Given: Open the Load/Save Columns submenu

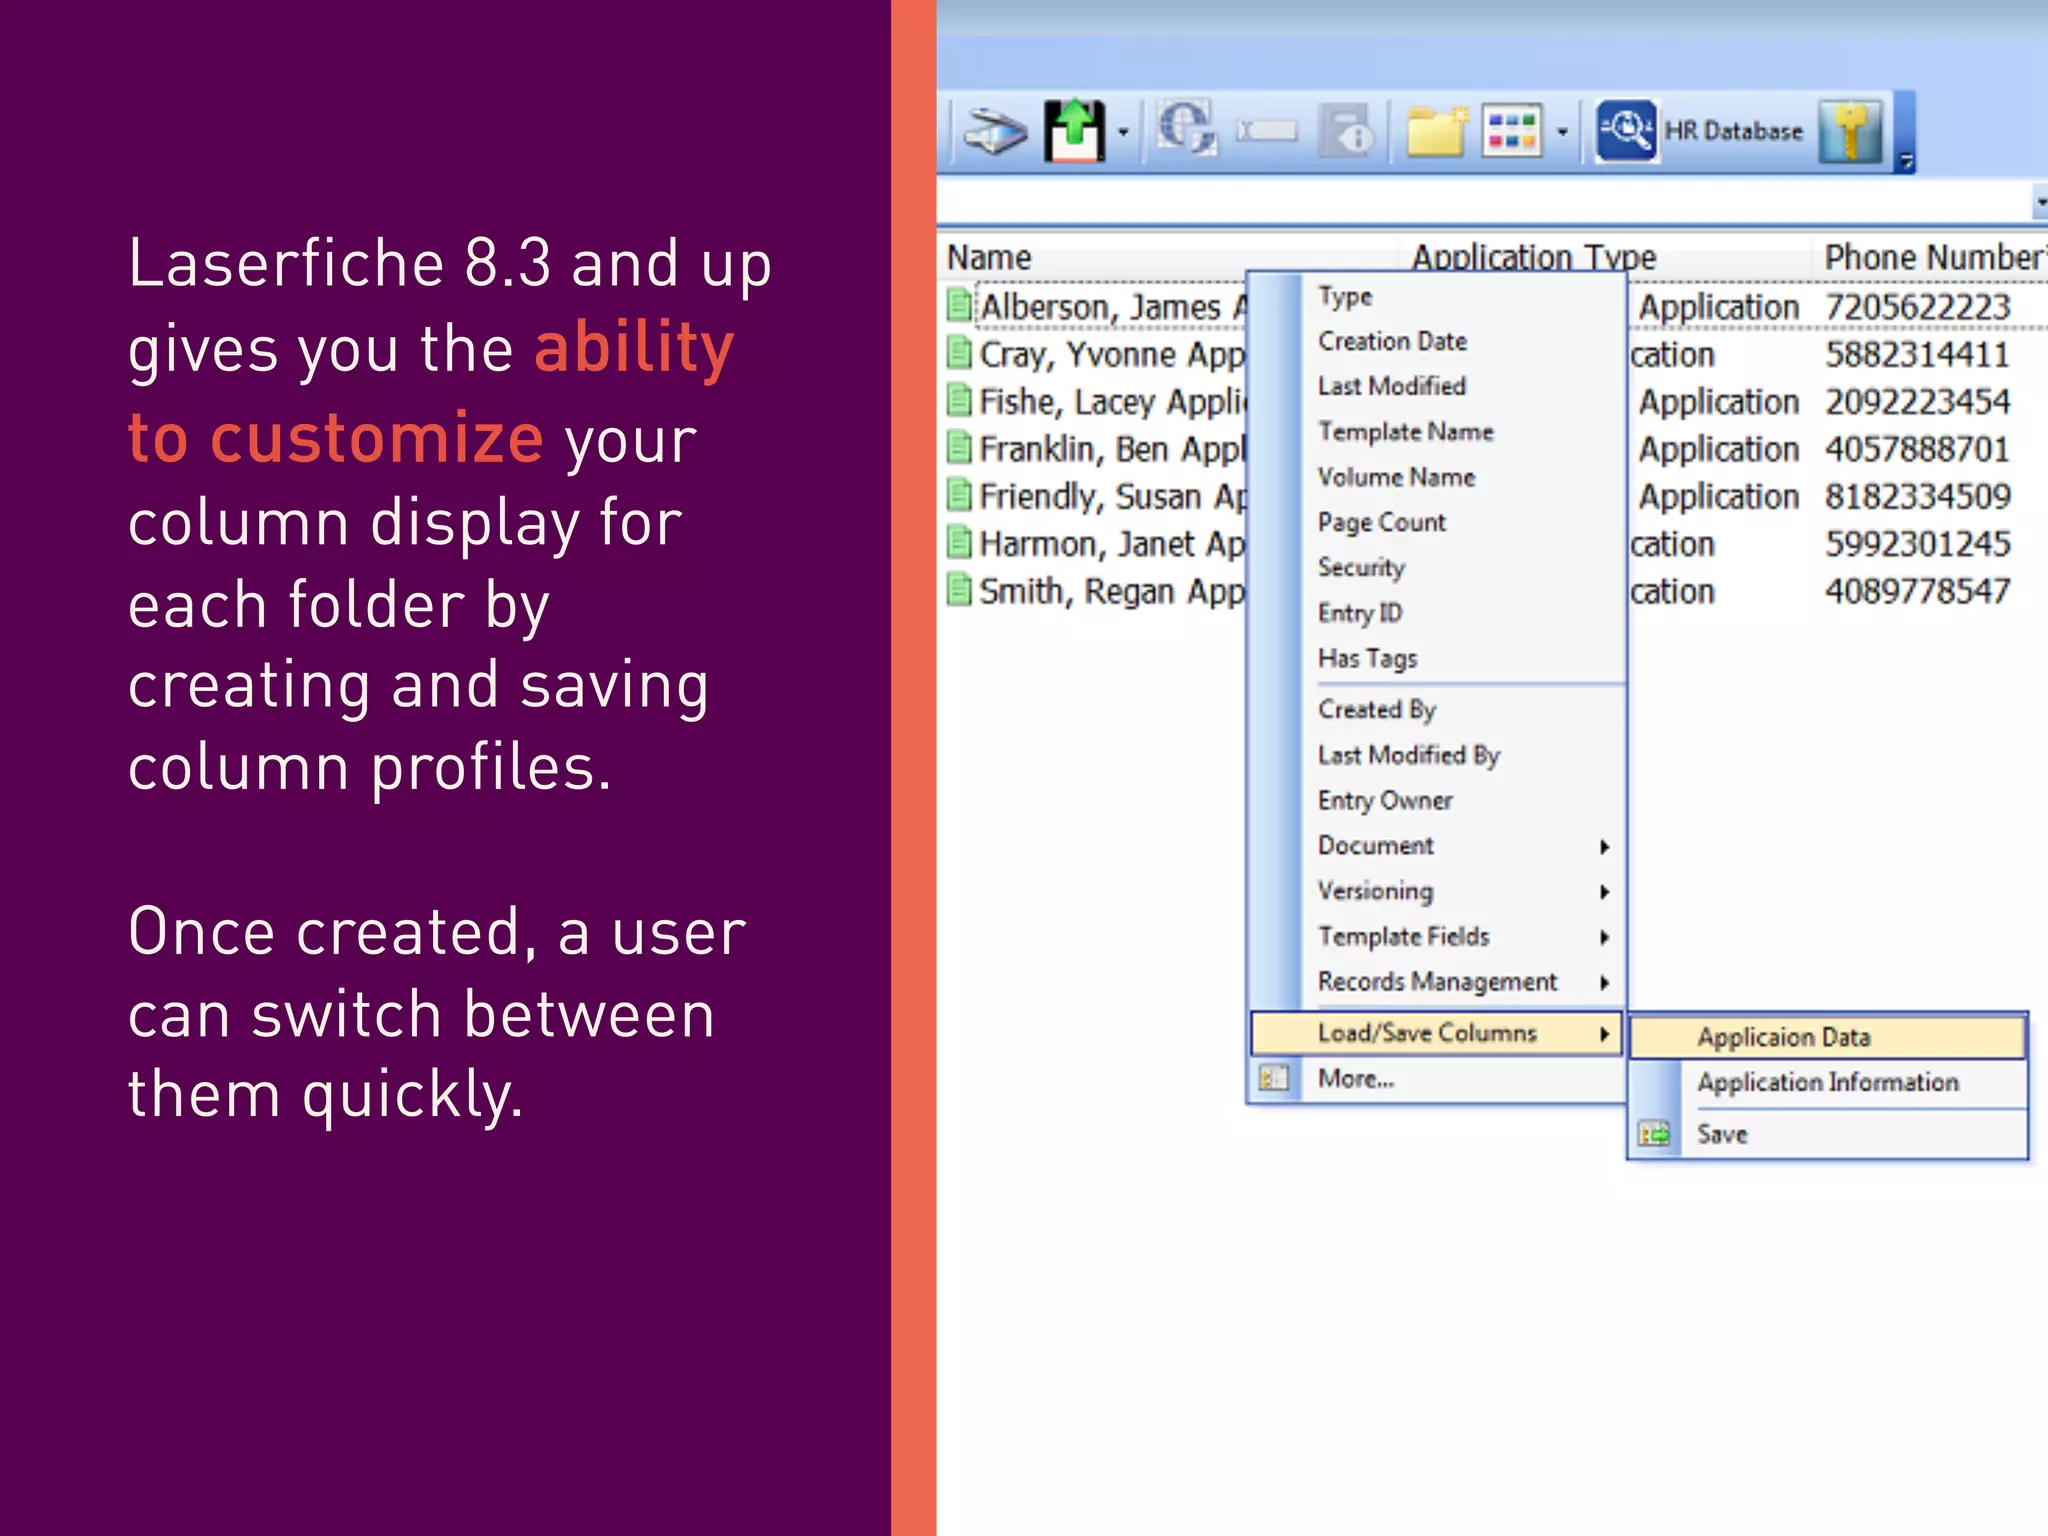Looking at the screenshot, I should click(x=1436, y=1033).
